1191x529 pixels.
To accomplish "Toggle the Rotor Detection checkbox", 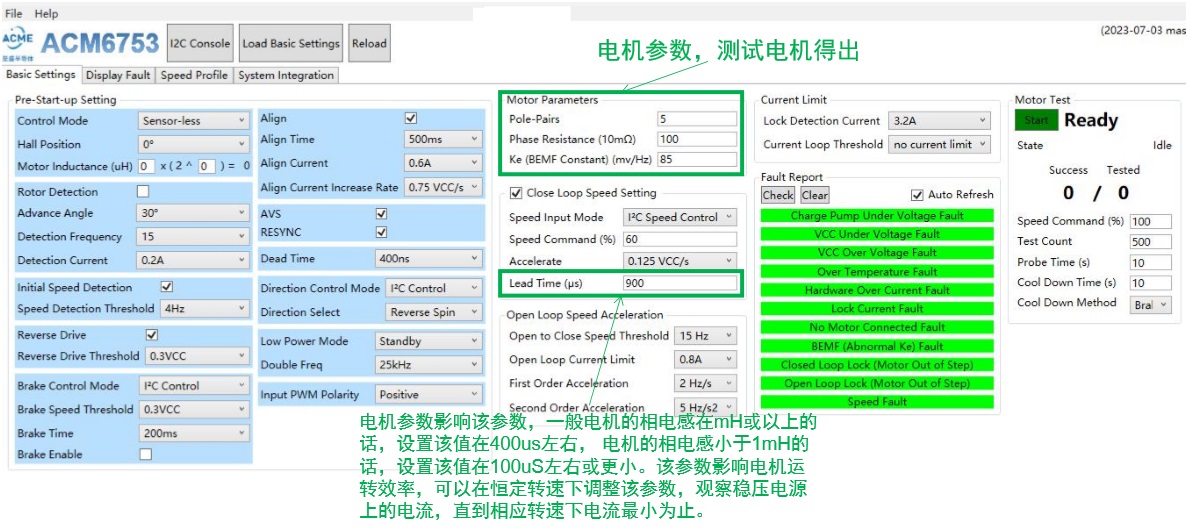I will [x=143, y=192].
